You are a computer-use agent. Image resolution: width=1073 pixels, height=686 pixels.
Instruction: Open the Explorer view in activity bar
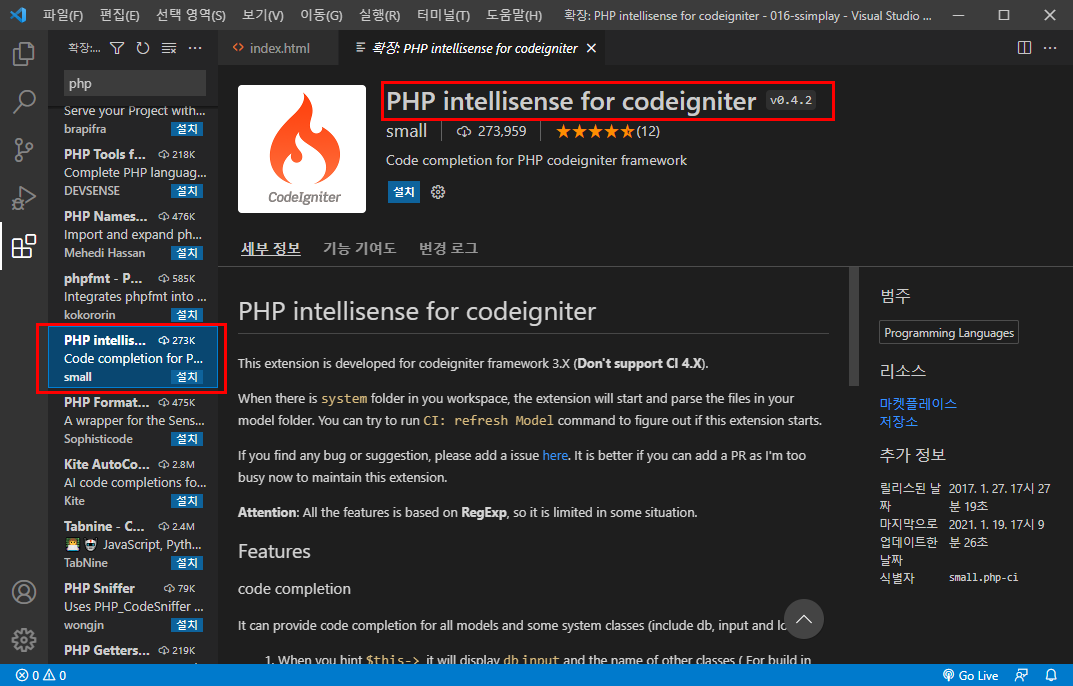(24, 53)
